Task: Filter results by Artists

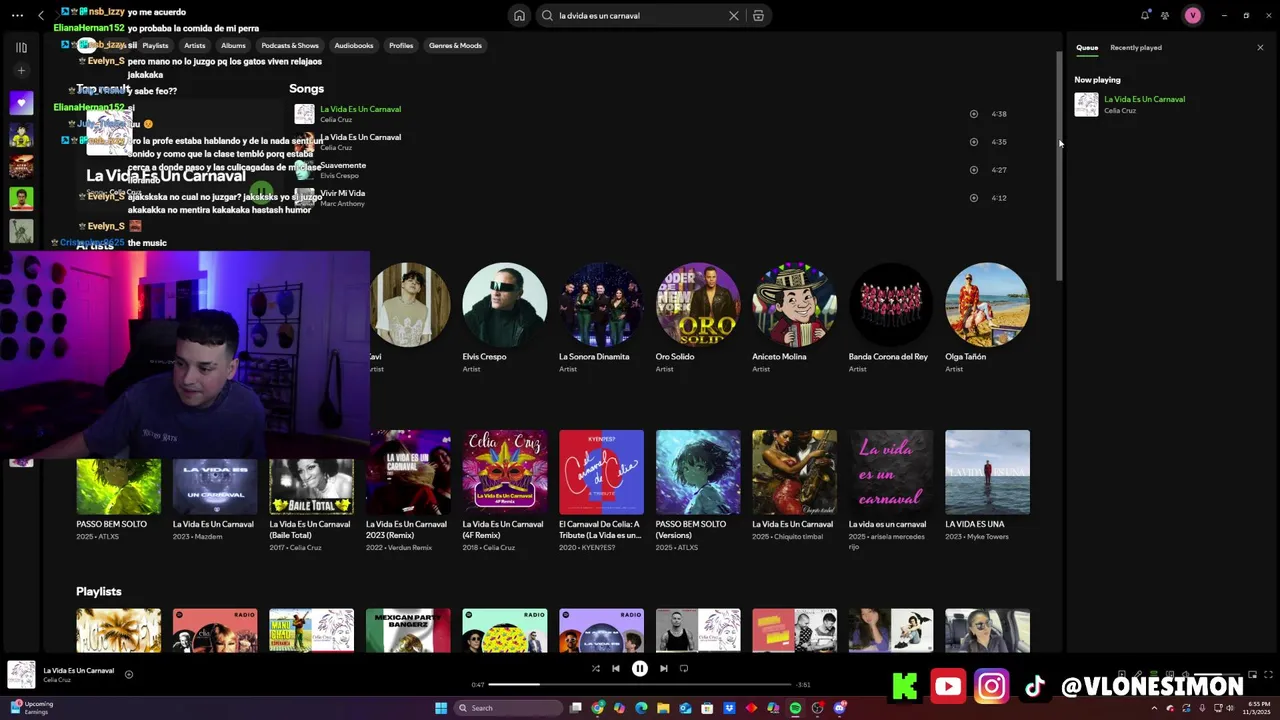Action: [195, 46]
